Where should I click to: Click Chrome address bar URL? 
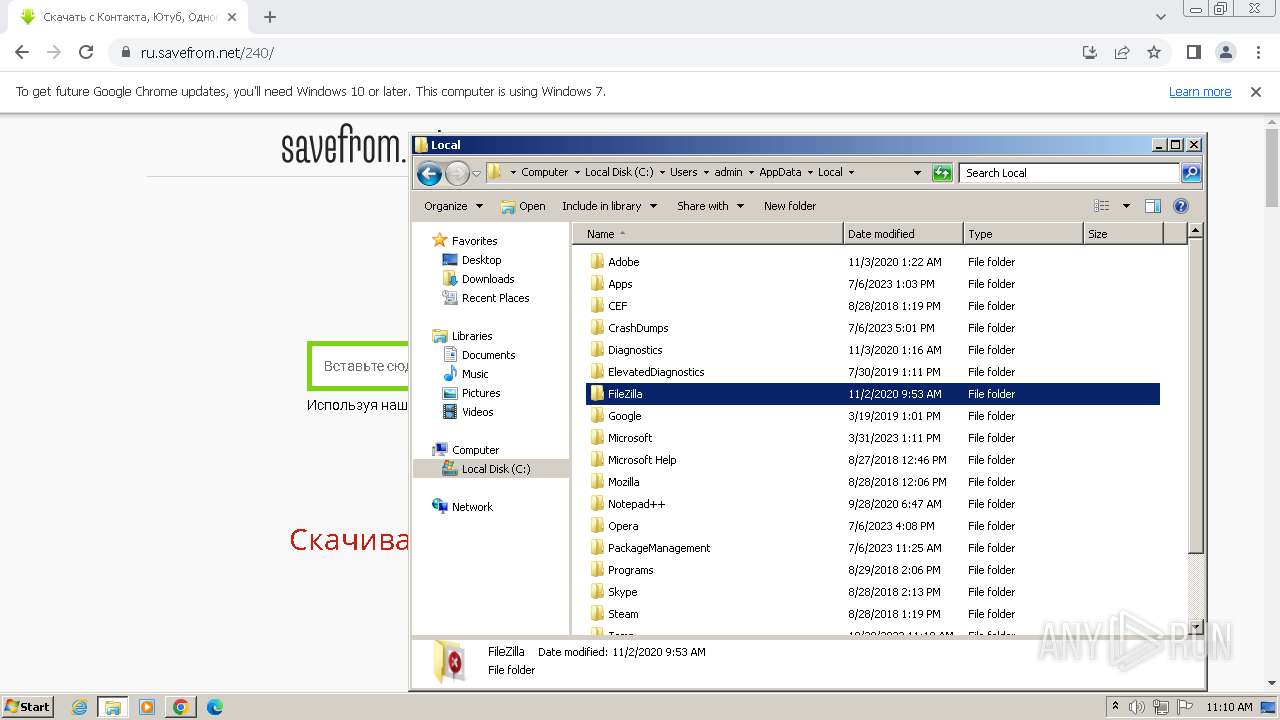coord(207,53)
